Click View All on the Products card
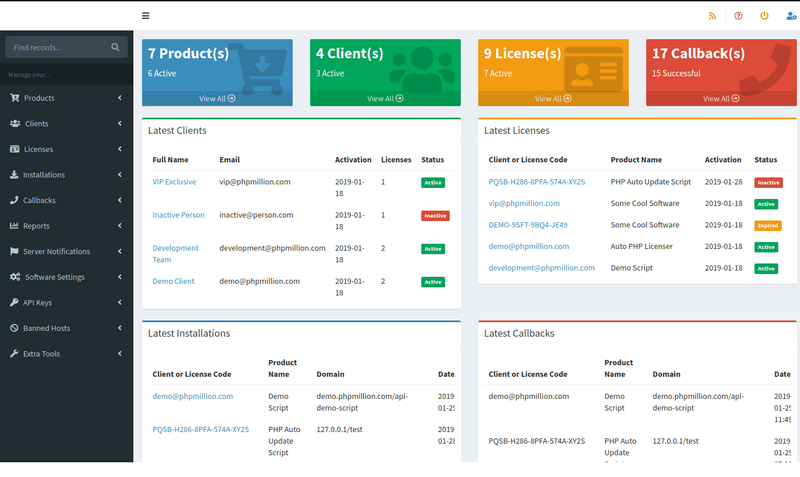The width and height of the screenshot is (800, 477). (217, 98)
